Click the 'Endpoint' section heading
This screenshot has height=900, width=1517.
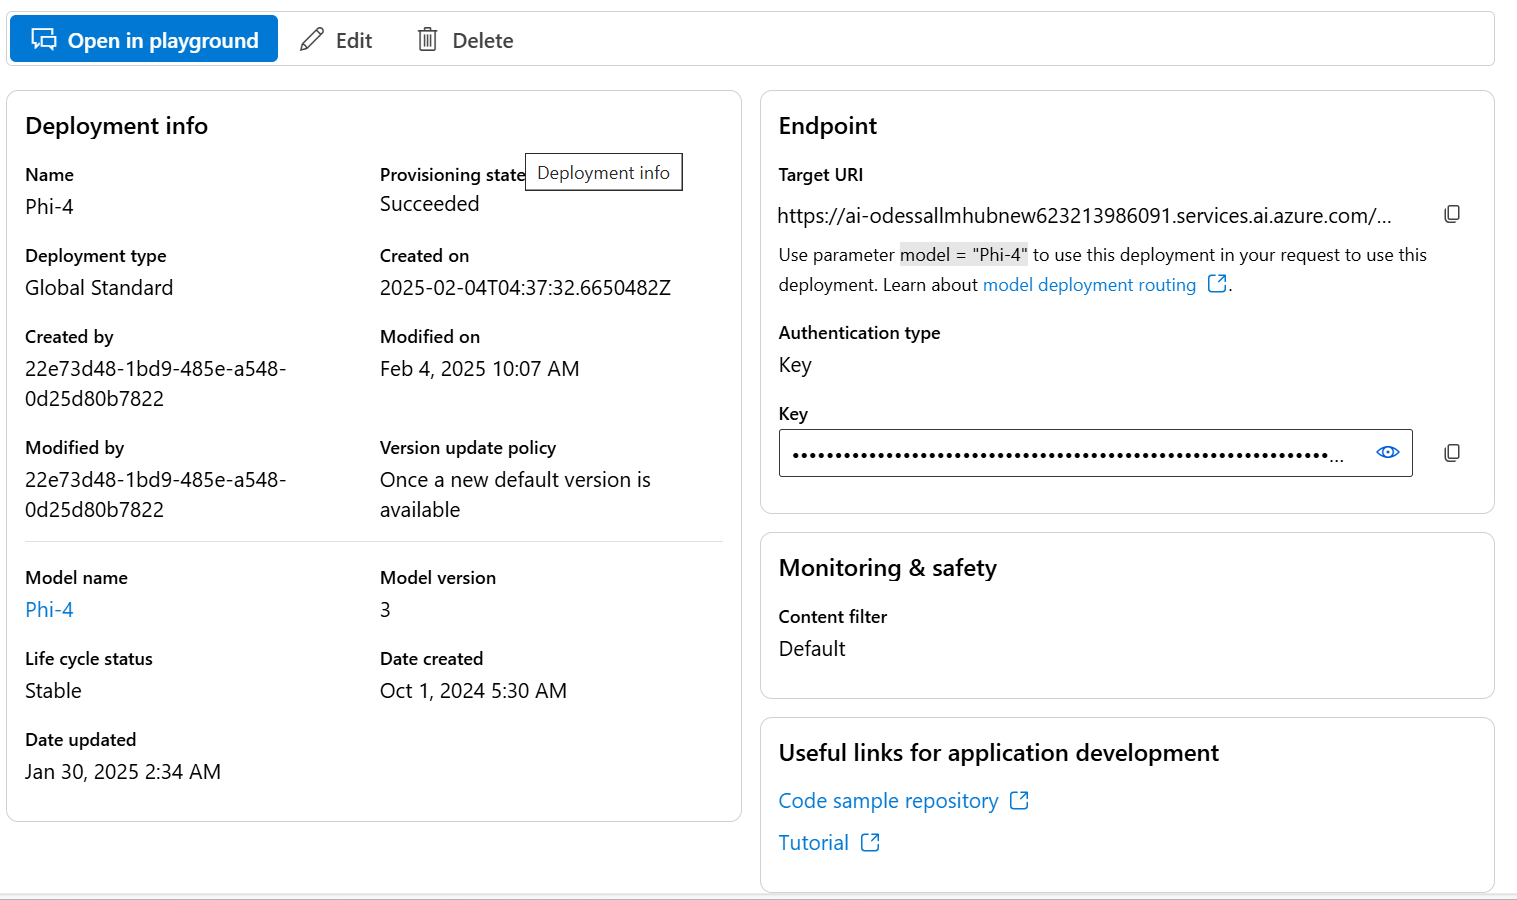(x=827, y=126)
